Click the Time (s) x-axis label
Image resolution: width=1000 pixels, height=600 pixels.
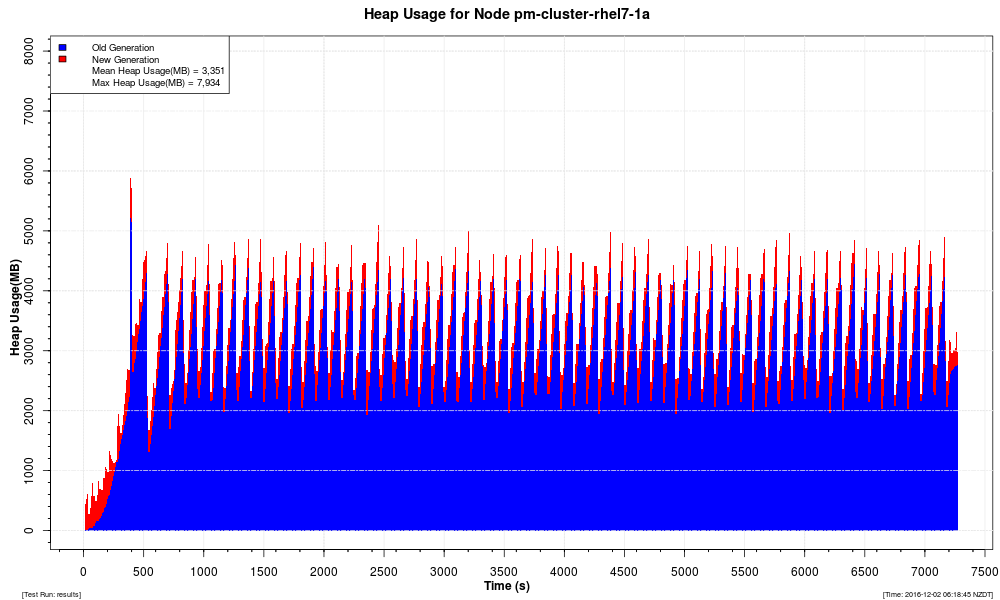[x=506, y=585]
